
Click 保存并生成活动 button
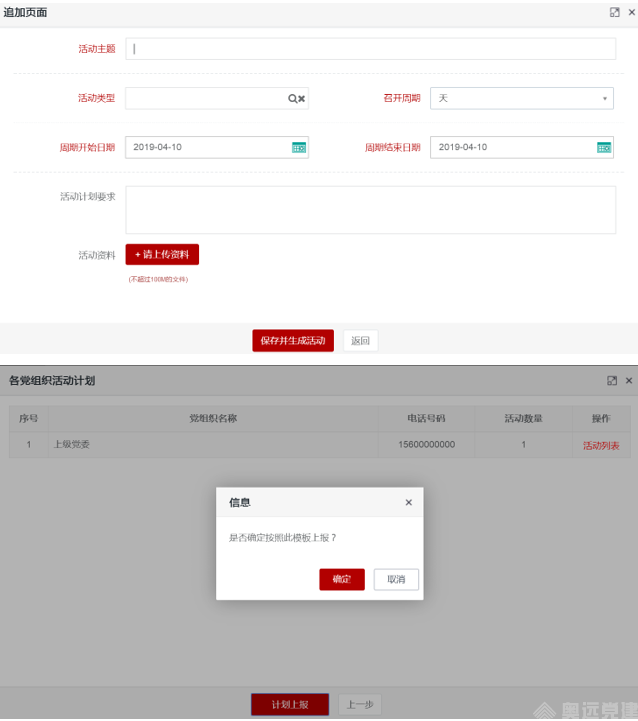coord(293,341)
